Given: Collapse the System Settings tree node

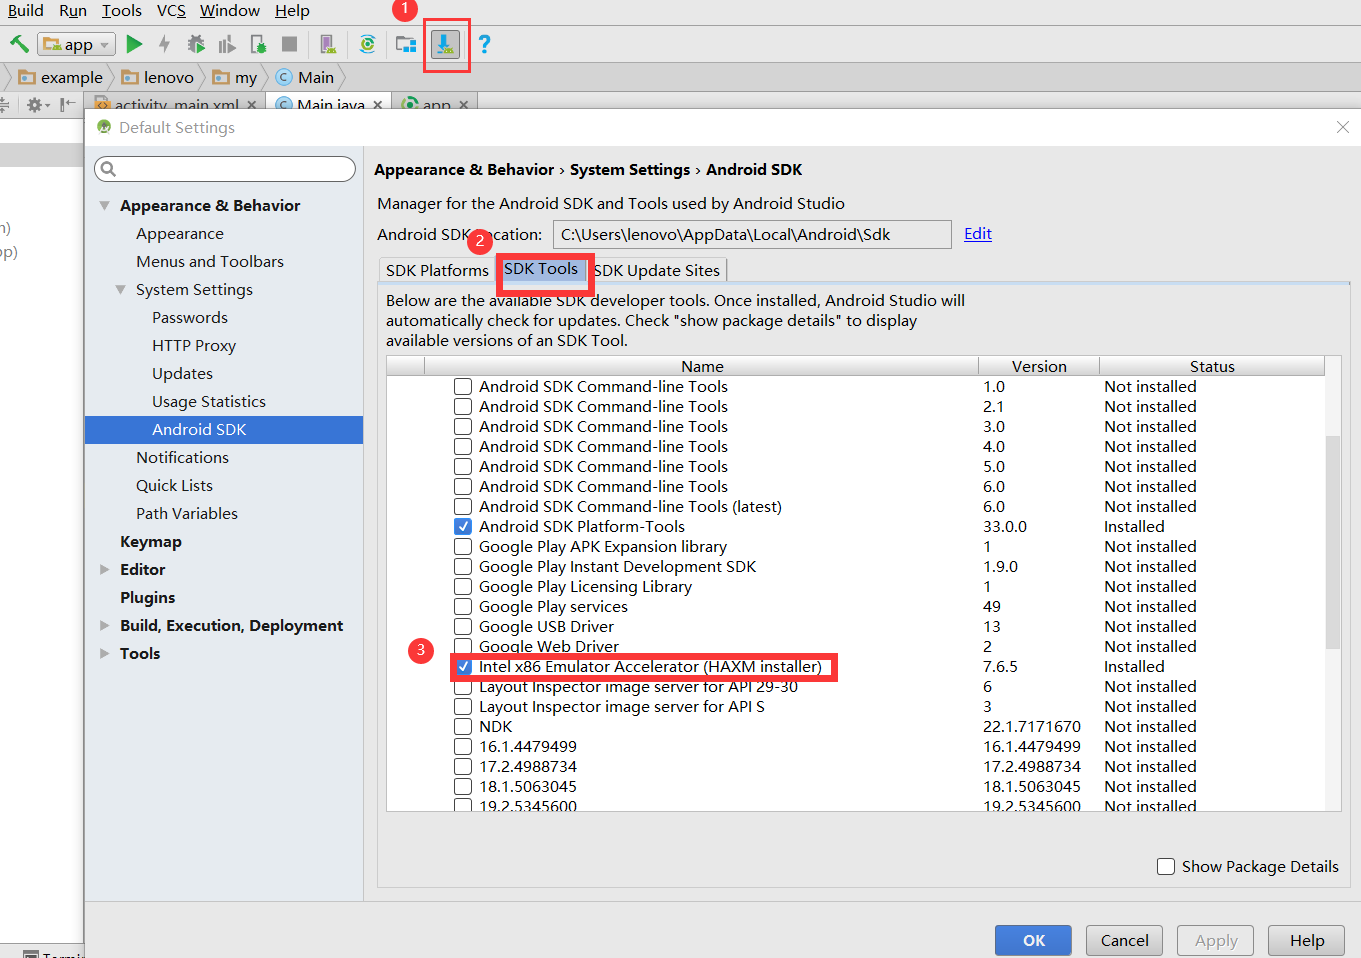Looking at the screenshot, I should tap(120, 289).
